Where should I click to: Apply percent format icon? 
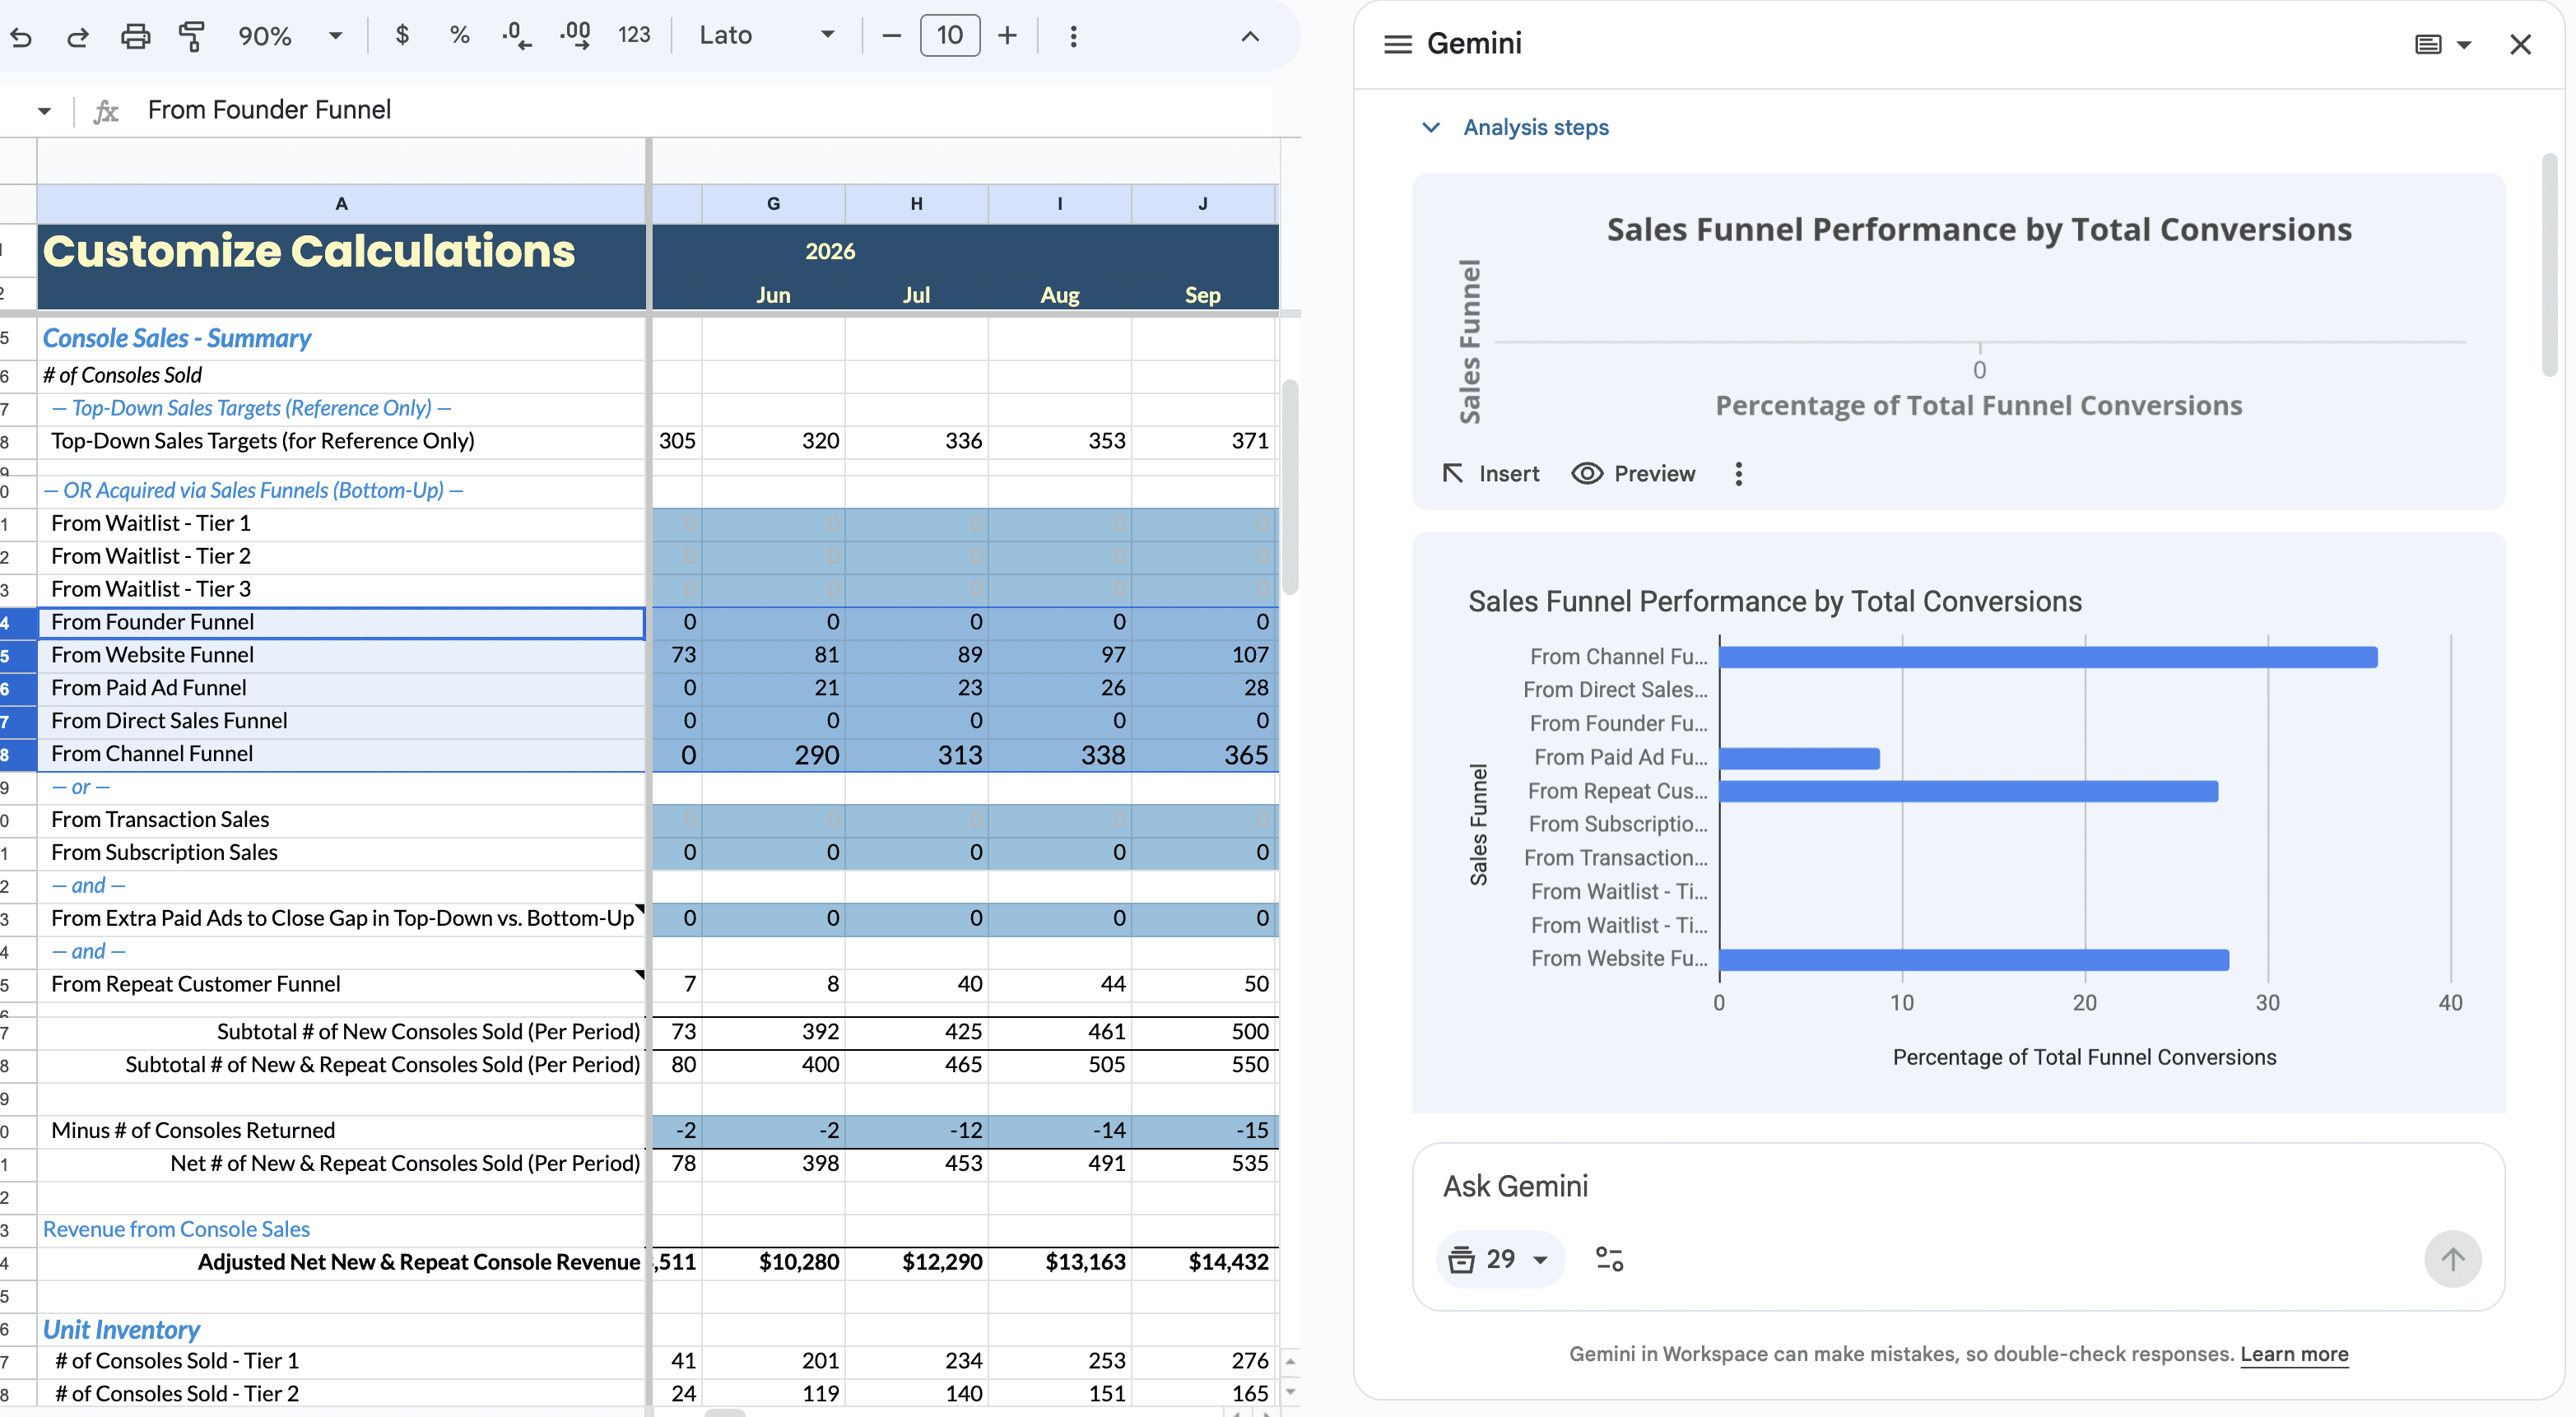[459, 36]
